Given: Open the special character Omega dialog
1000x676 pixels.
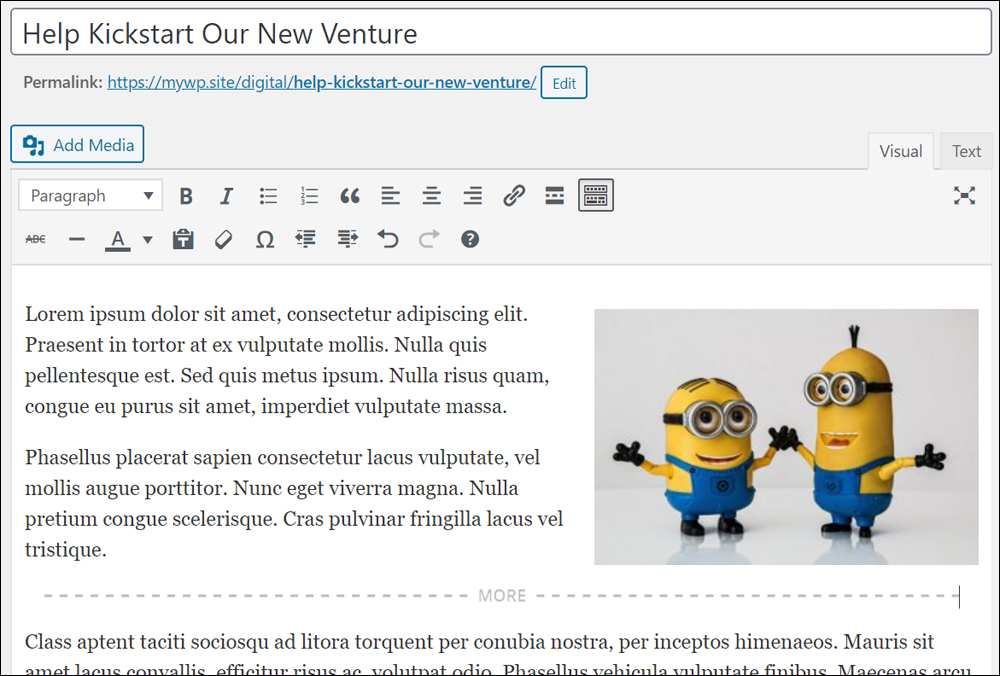Looking at the screenshot, I should coord(265,239).
